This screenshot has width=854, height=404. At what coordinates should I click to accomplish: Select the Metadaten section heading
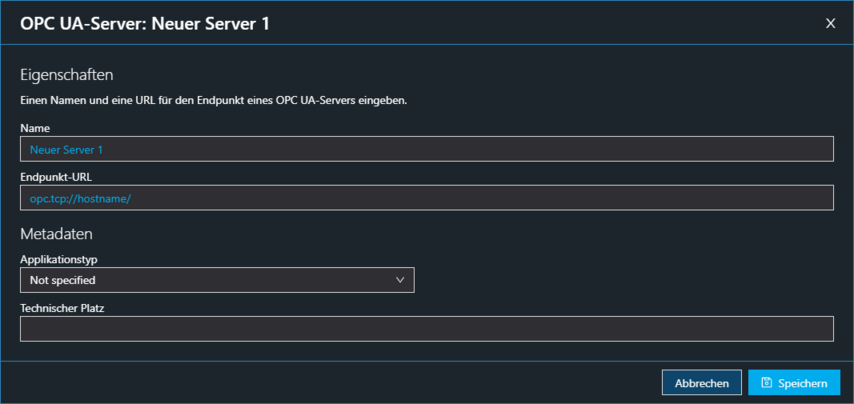point(56,234)
